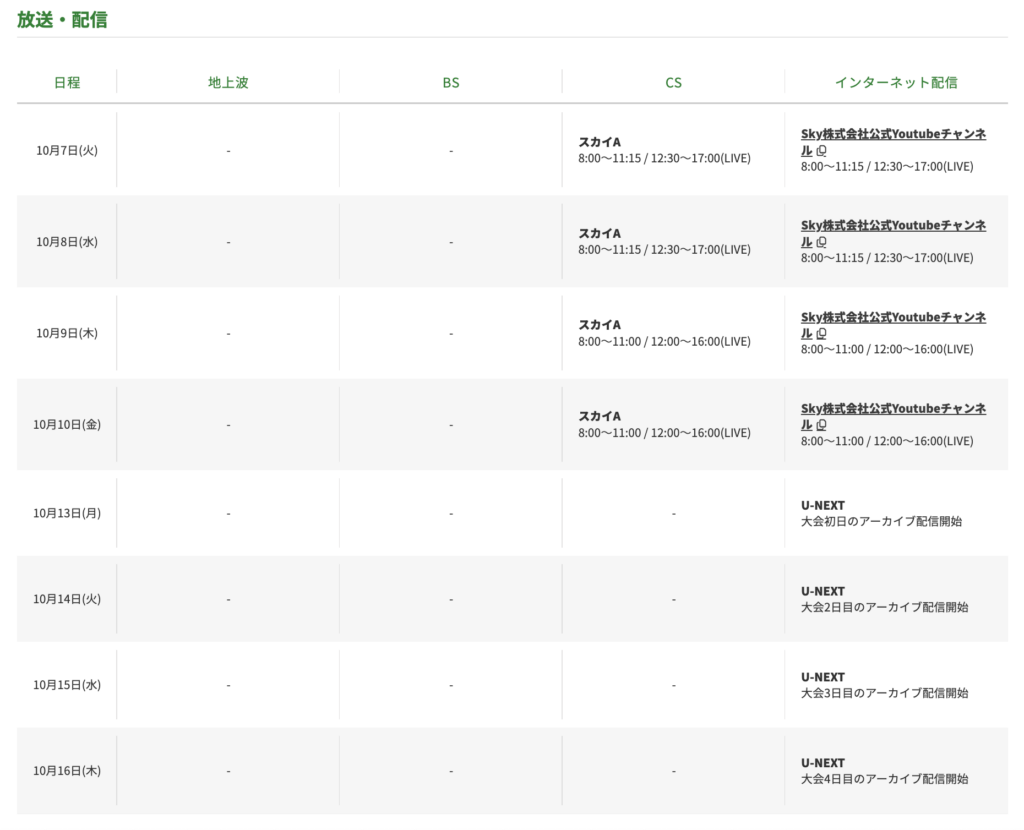Click the 10月13日(月) date cell

(67, 513)
